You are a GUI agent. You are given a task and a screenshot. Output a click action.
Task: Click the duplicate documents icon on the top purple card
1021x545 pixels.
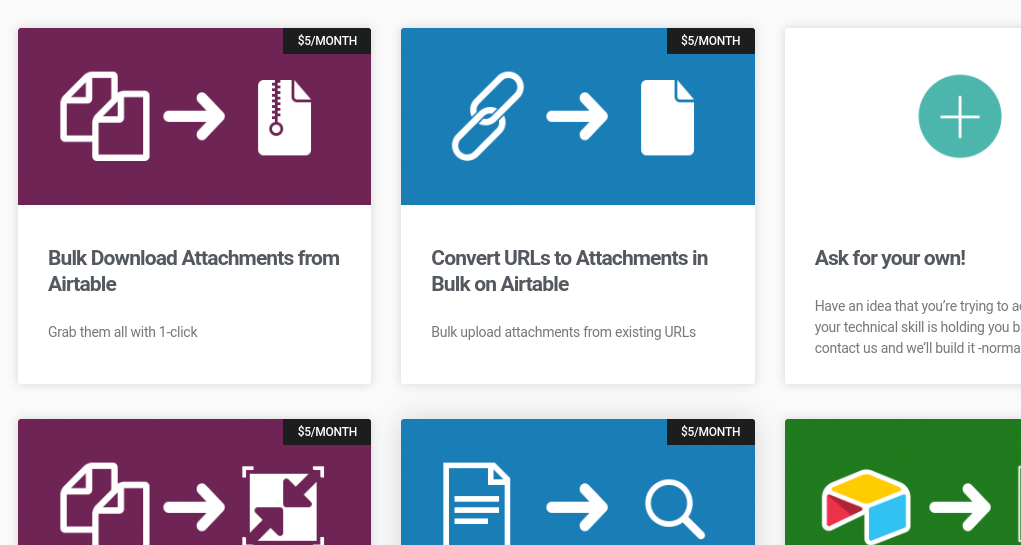coord(105,116)
